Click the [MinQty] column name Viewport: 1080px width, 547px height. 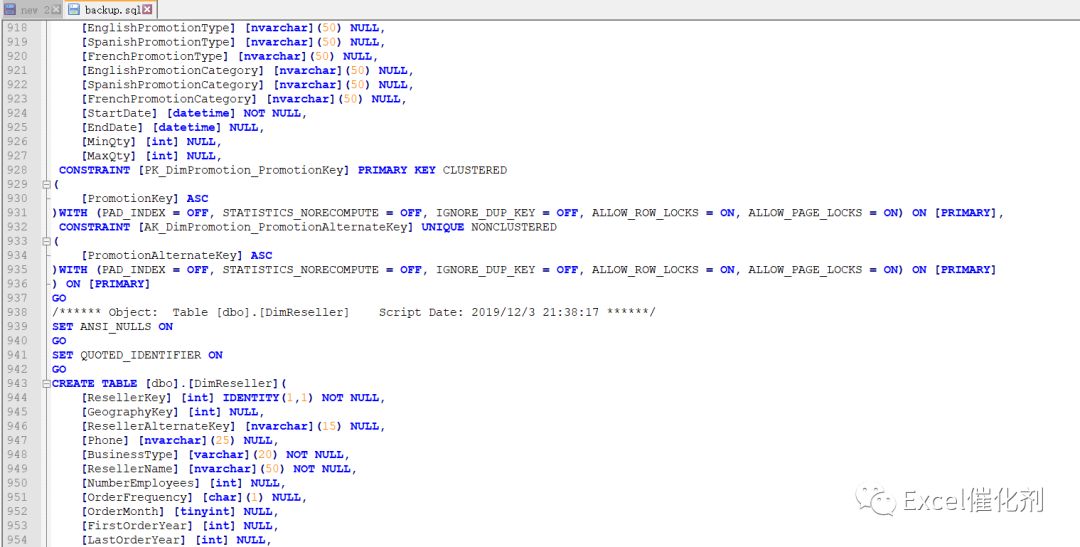click(x=109, y=142)
